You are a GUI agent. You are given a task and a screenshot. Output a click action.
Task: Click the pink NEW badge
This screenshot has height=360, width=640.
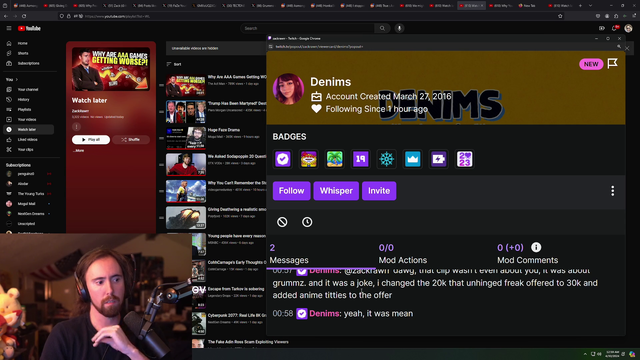[591, 64]
